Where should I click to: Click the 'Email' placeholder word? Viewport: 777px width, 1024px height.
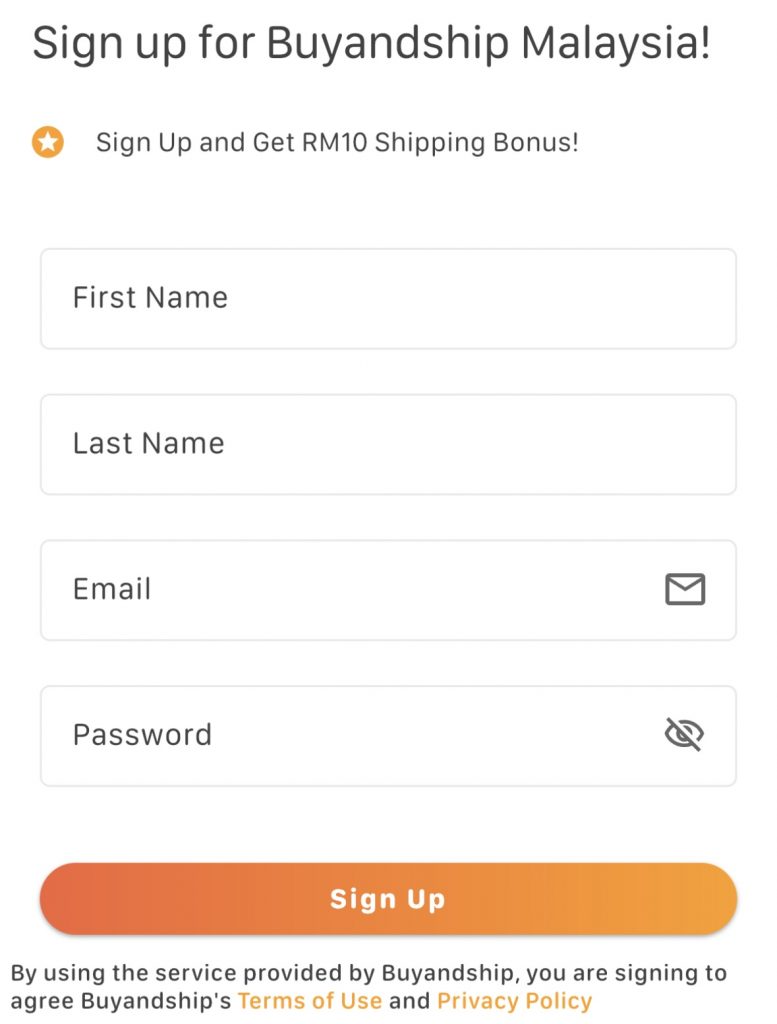pos(112,589)
